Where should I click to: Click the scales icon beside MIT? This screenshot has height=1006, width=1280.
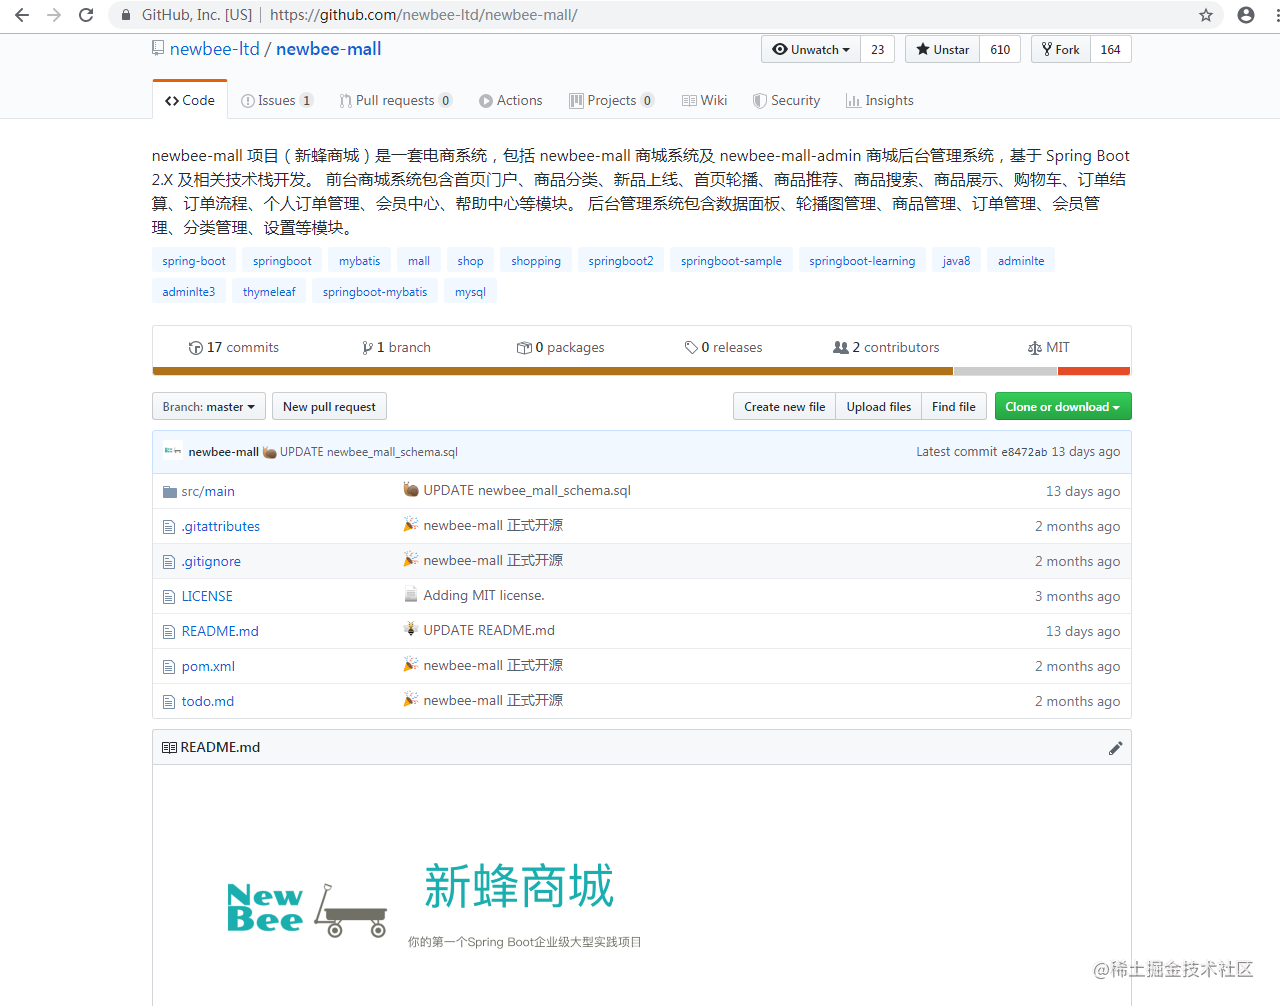1035,348
